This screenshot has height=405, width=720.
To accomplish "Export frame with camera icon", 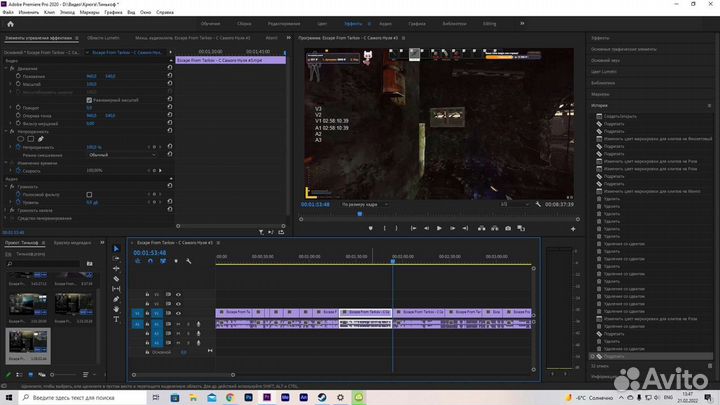I will tap(508, 228).
